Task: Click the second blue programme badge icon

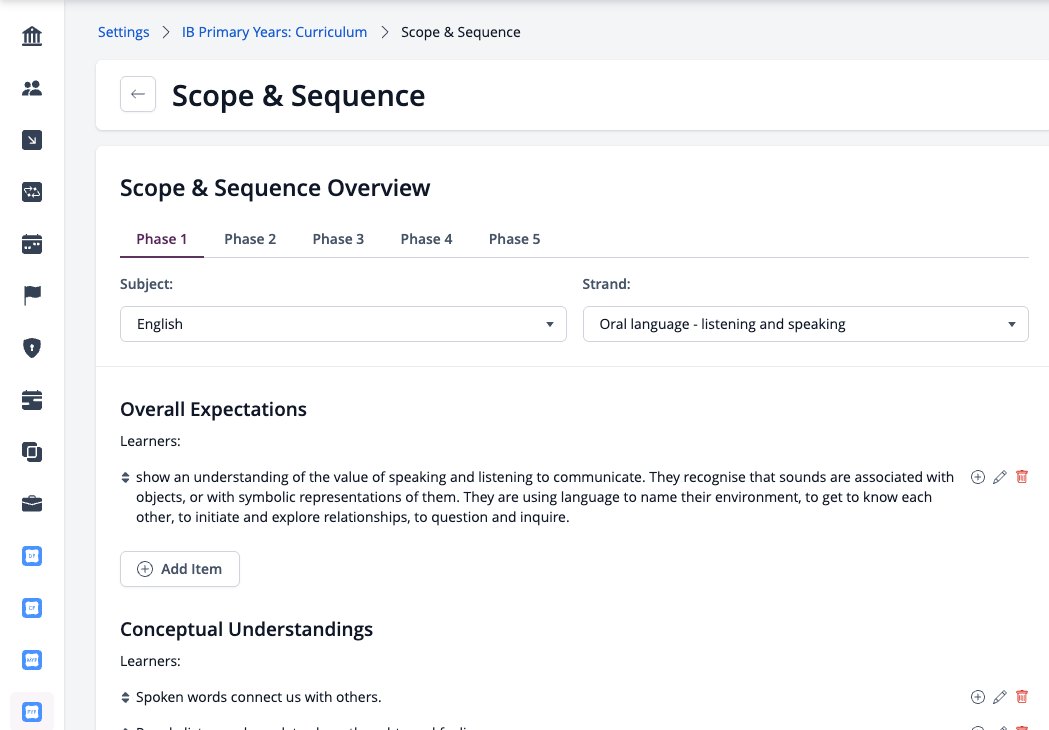Action: tap(31, 608)
